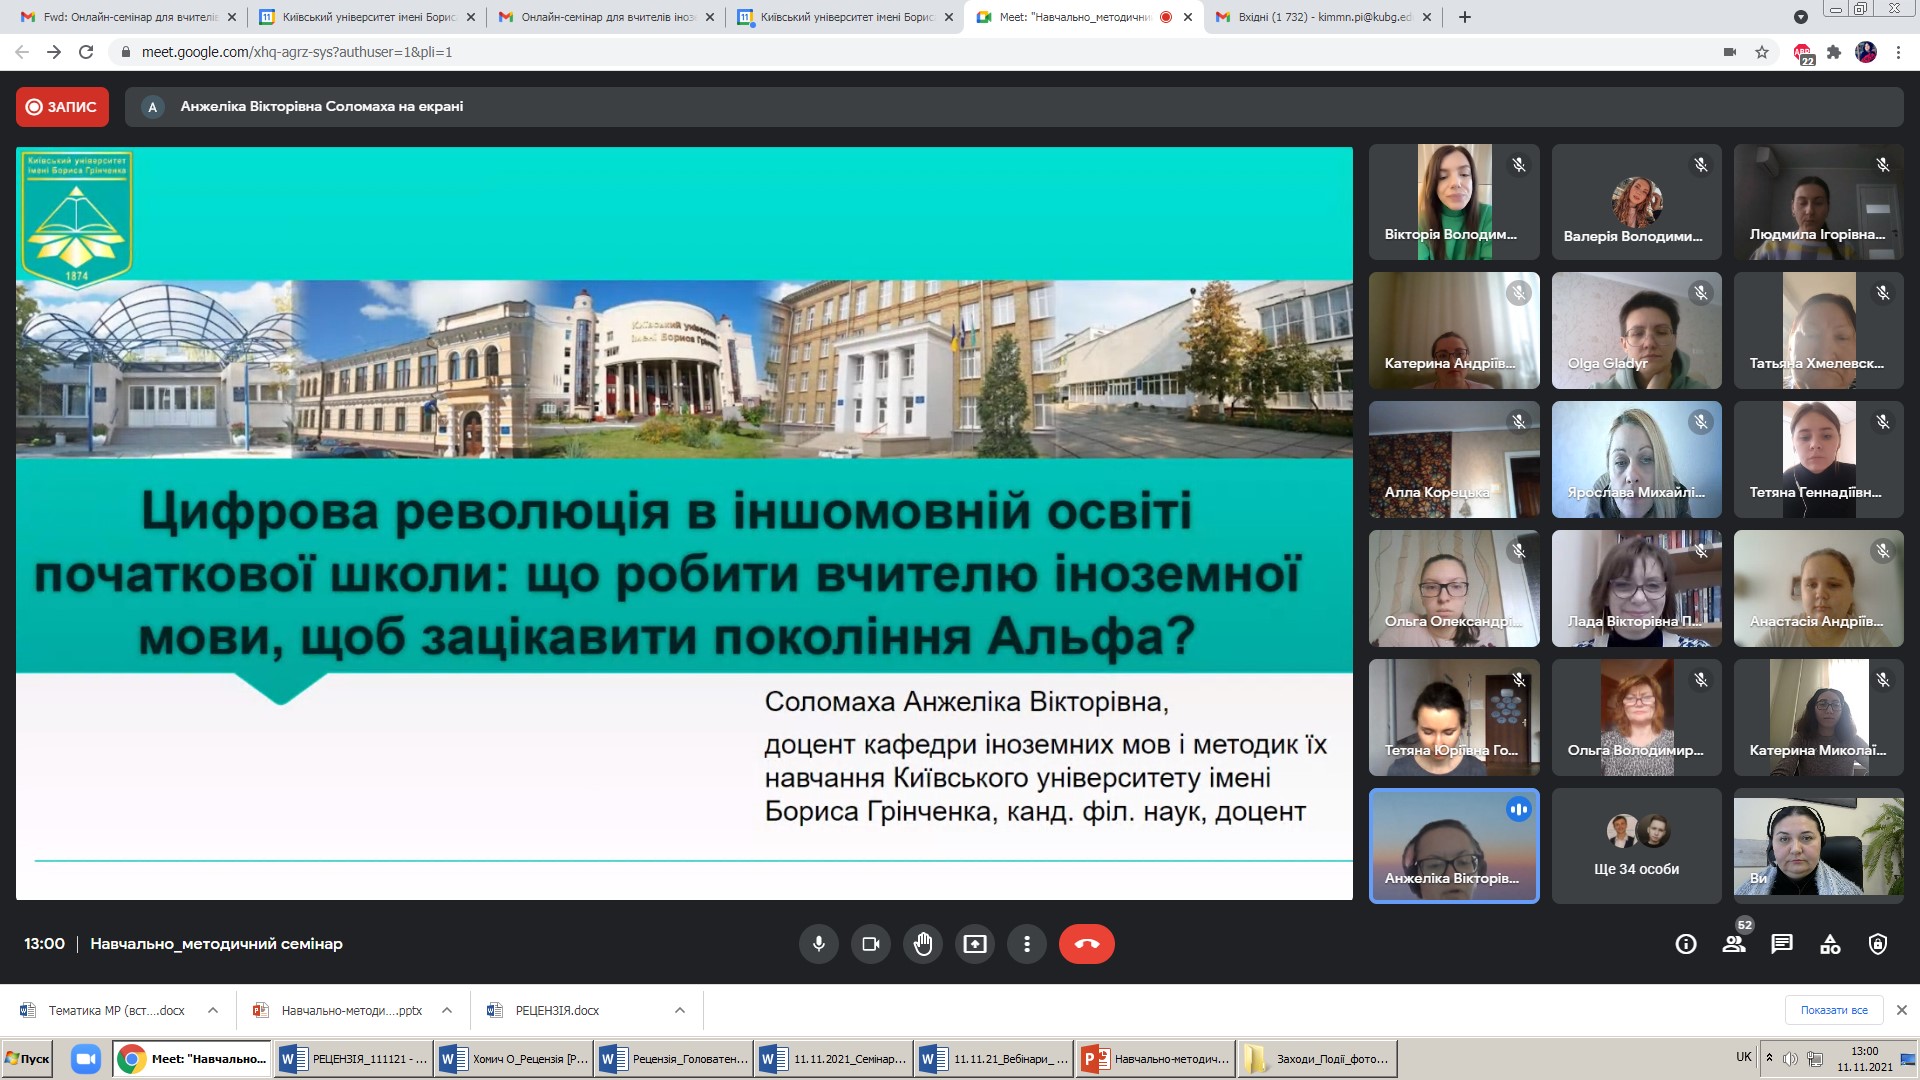Open the activities panel icon
This screenshot has height=1080, width=1920.
click(x=1830, y=944)
